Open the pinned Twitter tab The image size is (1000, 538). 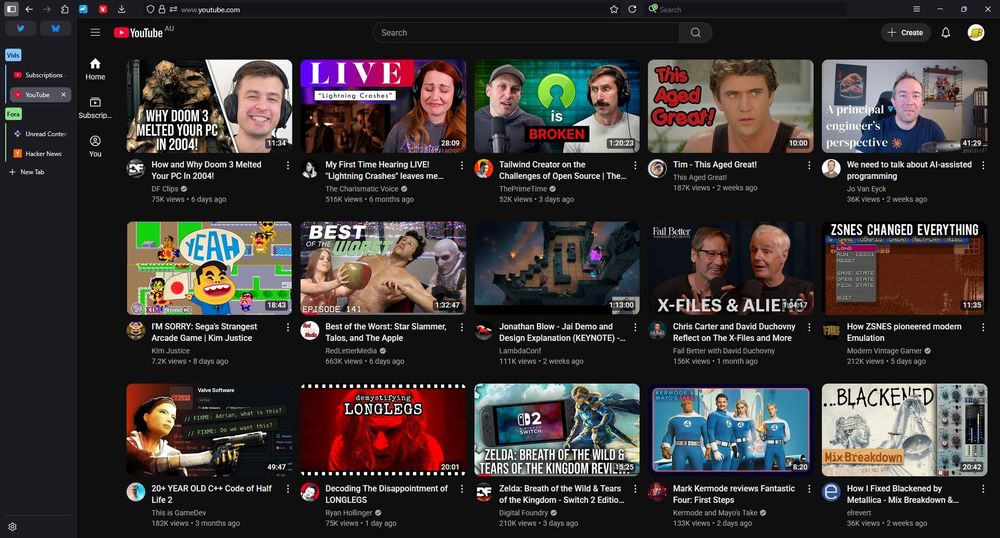[x=21, y=28]
